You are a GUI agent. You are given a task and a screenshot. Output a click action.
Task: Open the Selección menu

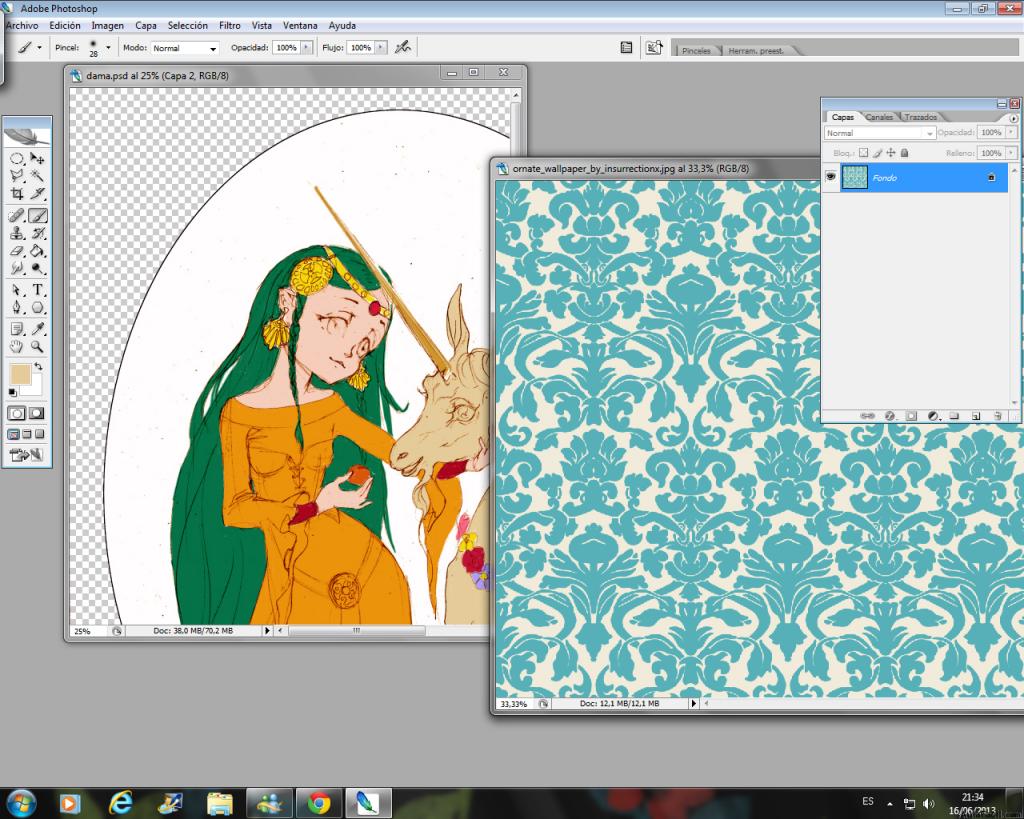coord(187,25)
